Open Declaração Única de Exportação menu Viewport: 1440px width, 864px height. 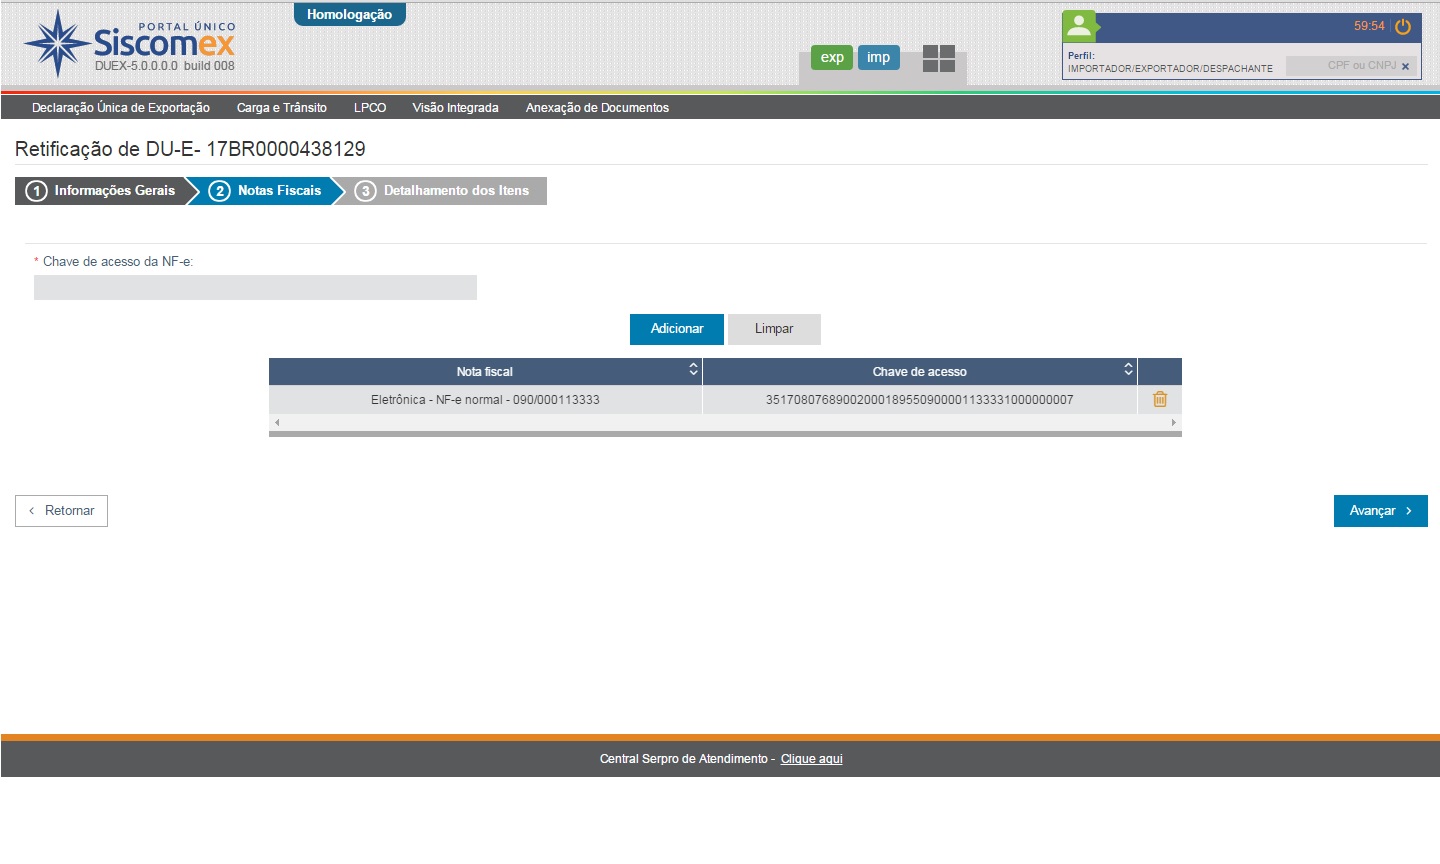[x=121, y=108]
